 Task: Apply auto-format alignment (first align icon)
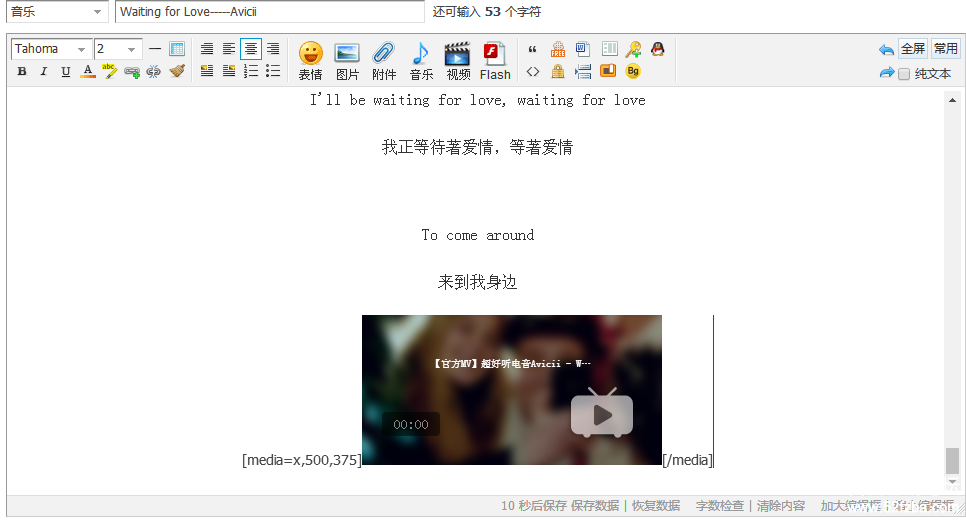click(207, 49)
